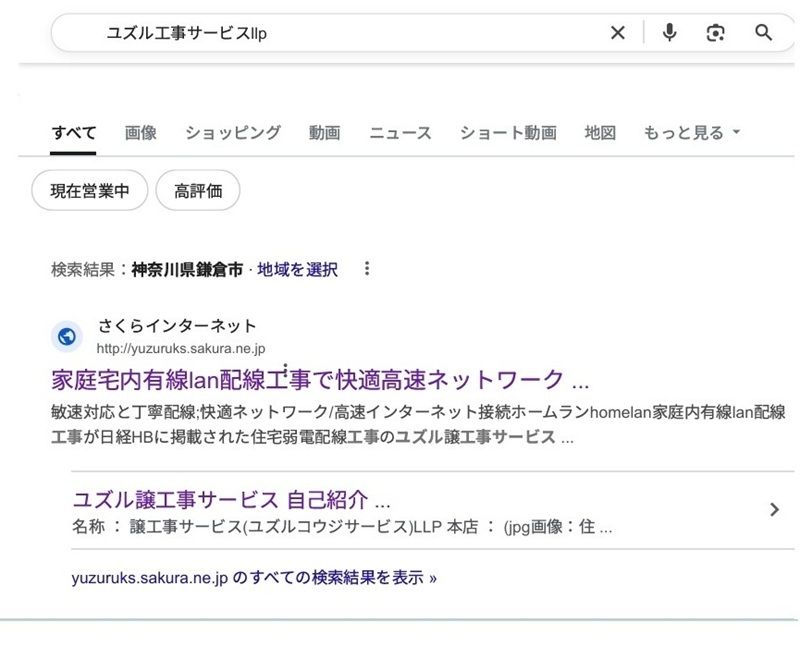Select the 地図 search category
This screenshot has width=800, height=647.
tap(598, 131)
